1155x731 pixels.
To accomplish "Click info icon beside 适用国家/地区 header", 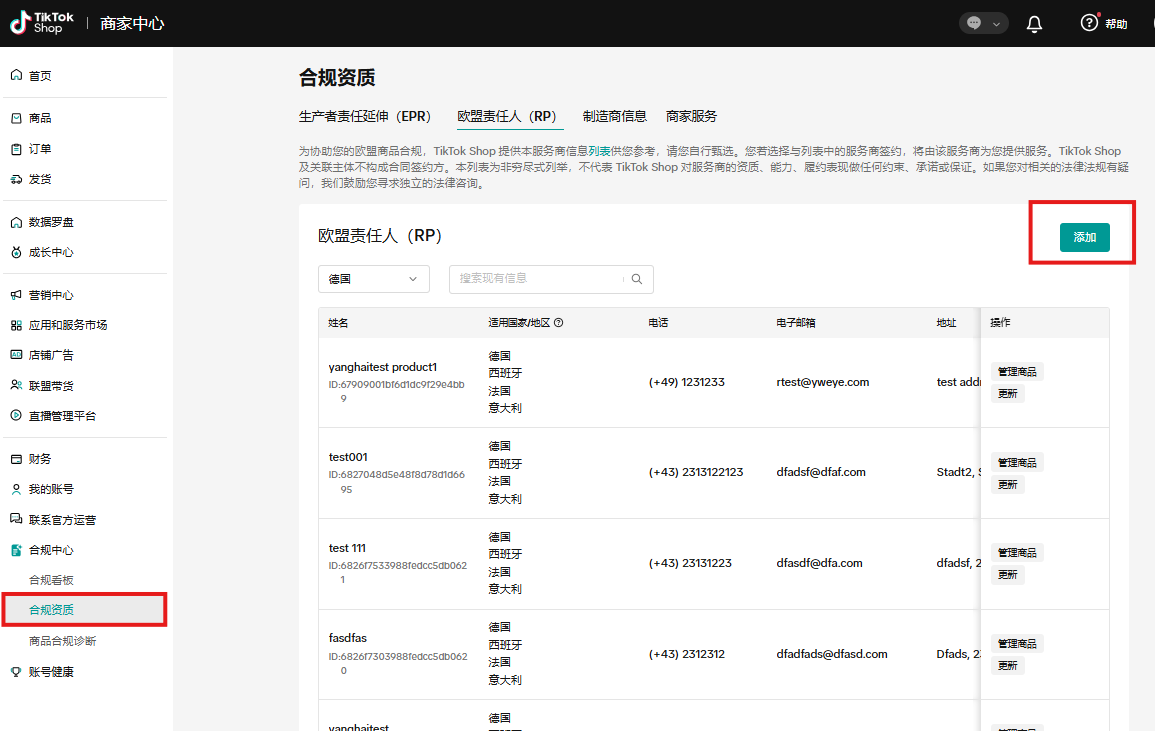I will pos(559,323).
